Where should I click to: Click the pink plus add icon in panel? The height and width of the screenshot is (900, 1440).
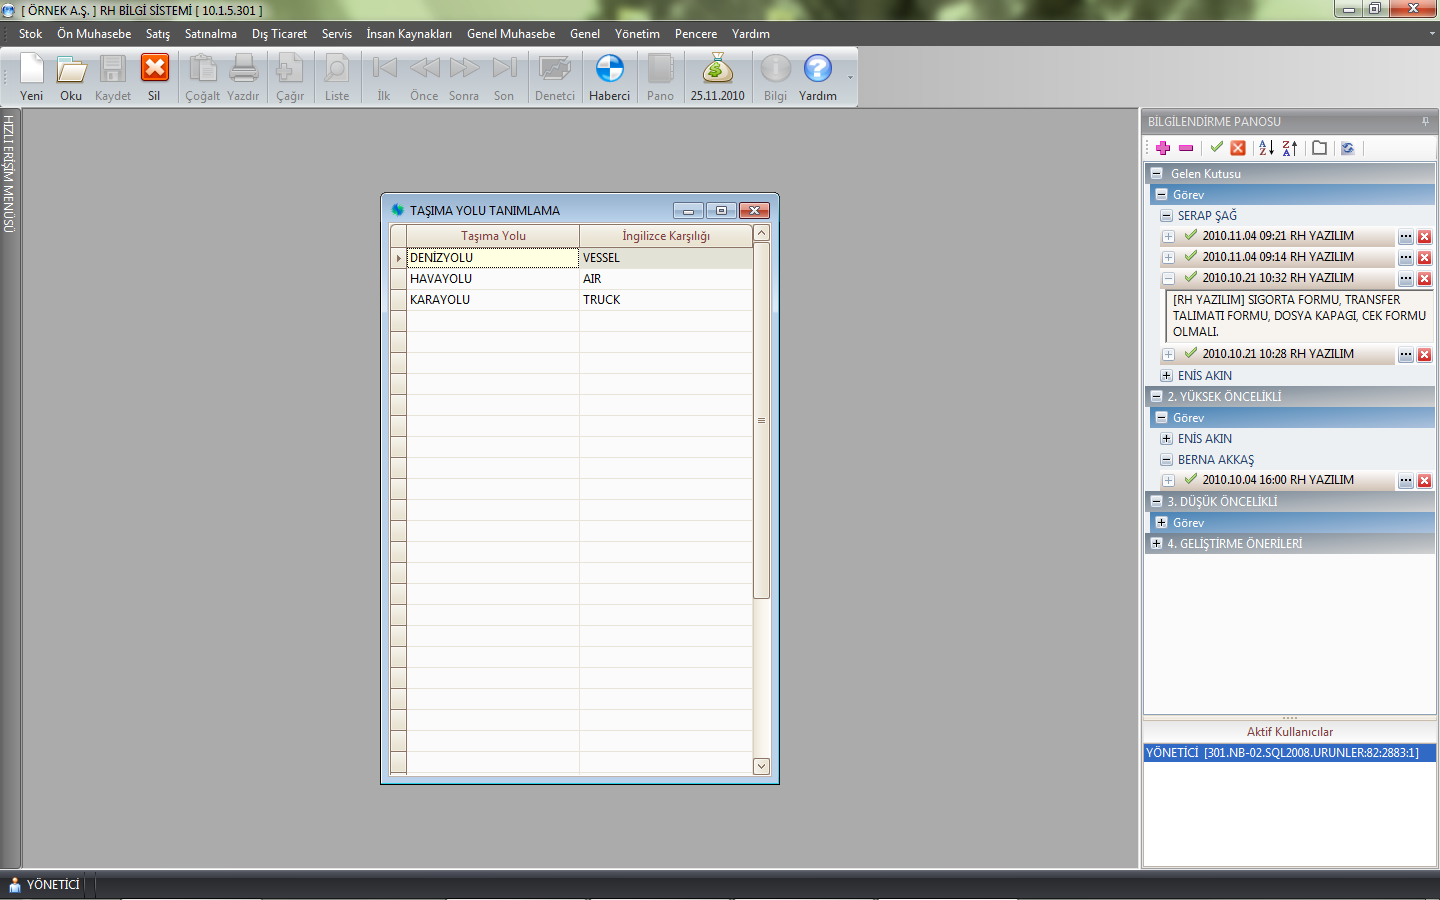click(x=1163, y=148)
